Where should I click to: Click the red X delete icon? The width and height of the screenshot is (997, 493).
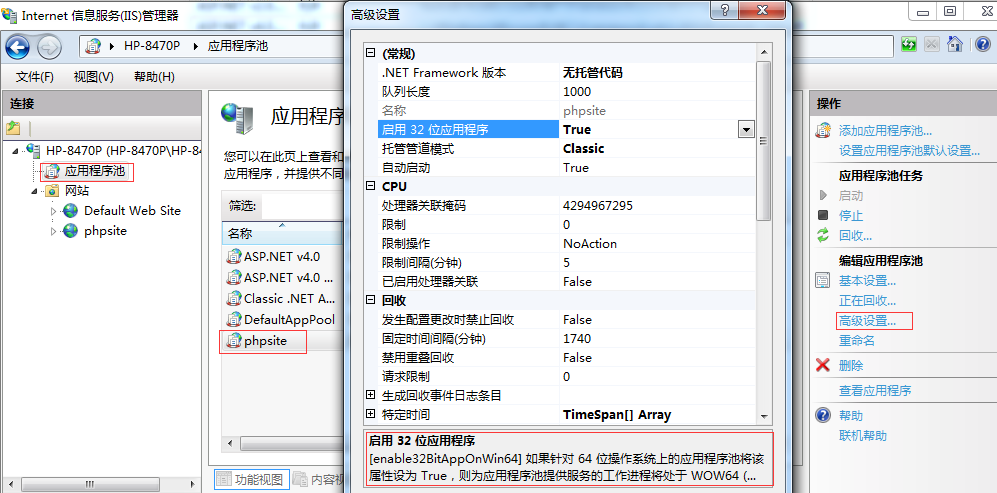(x=823, y=365)
